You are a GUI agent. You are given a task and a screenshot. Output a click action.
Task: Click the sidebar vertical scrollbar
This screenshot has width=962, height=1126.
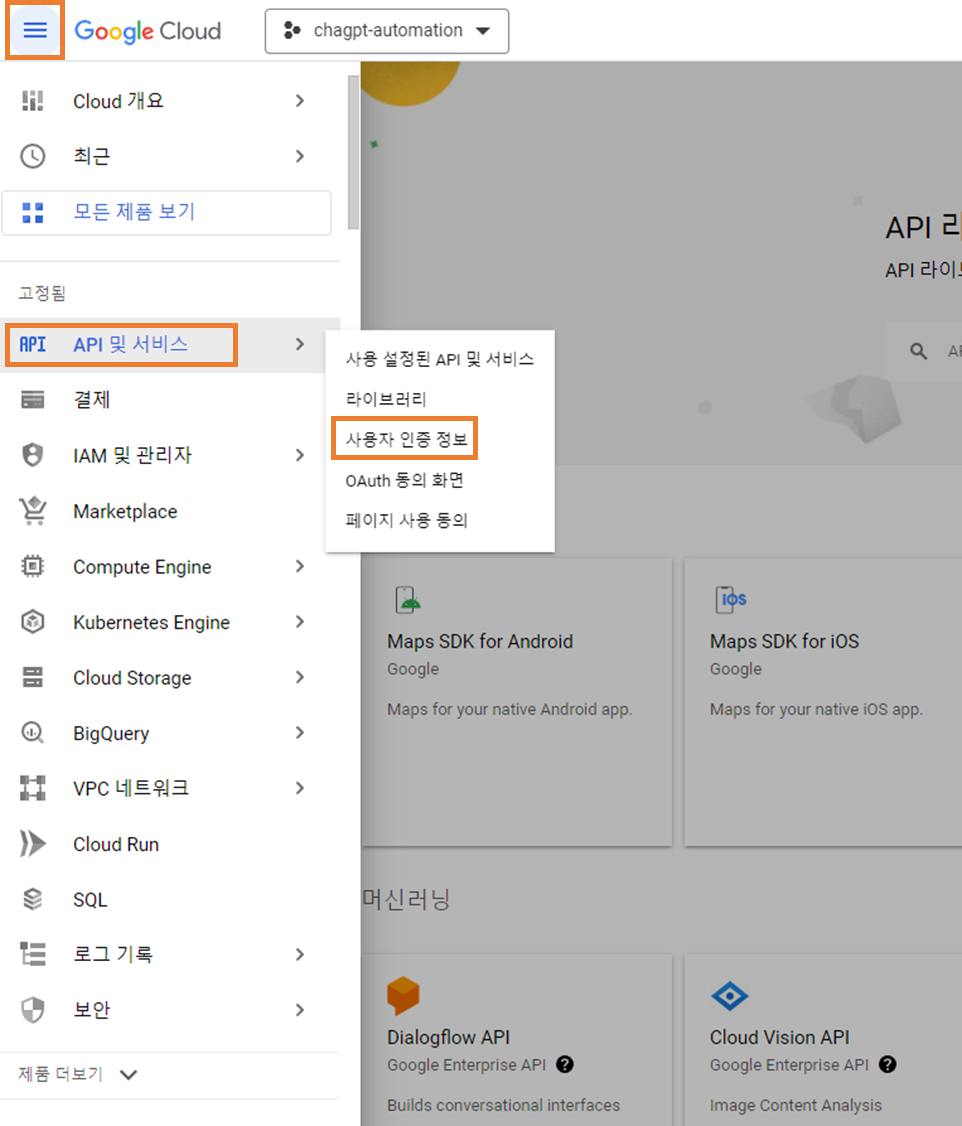click(x=353, y=152)
